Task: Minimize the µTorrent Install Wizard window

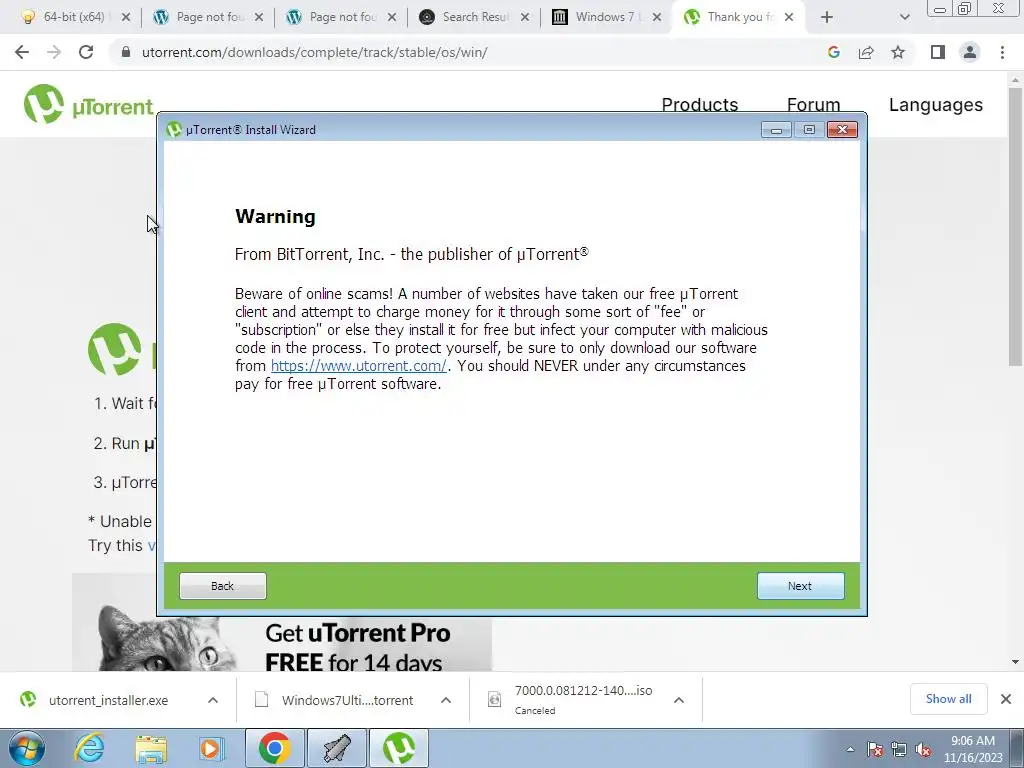Action: coord(776,130)
